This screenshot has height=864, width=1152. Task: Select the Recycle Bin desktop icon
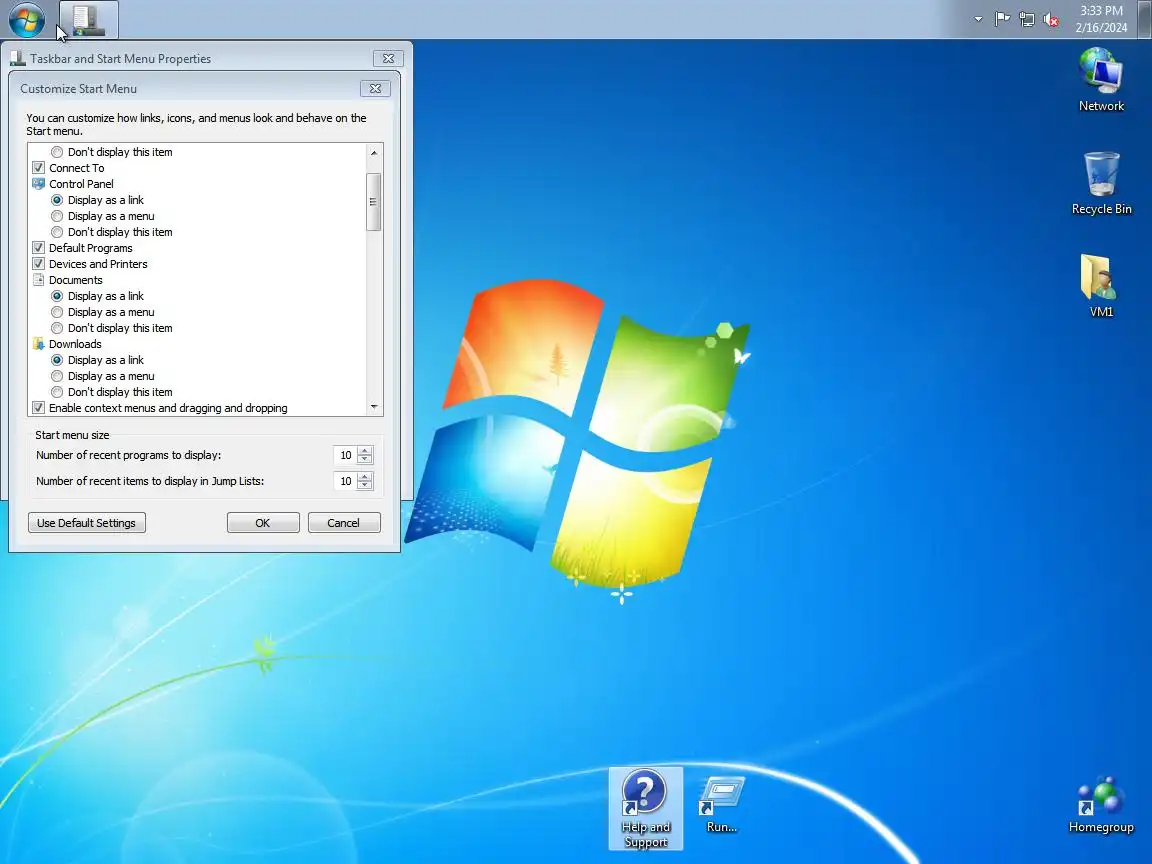pyautogui.click(x=1101, y=183)
